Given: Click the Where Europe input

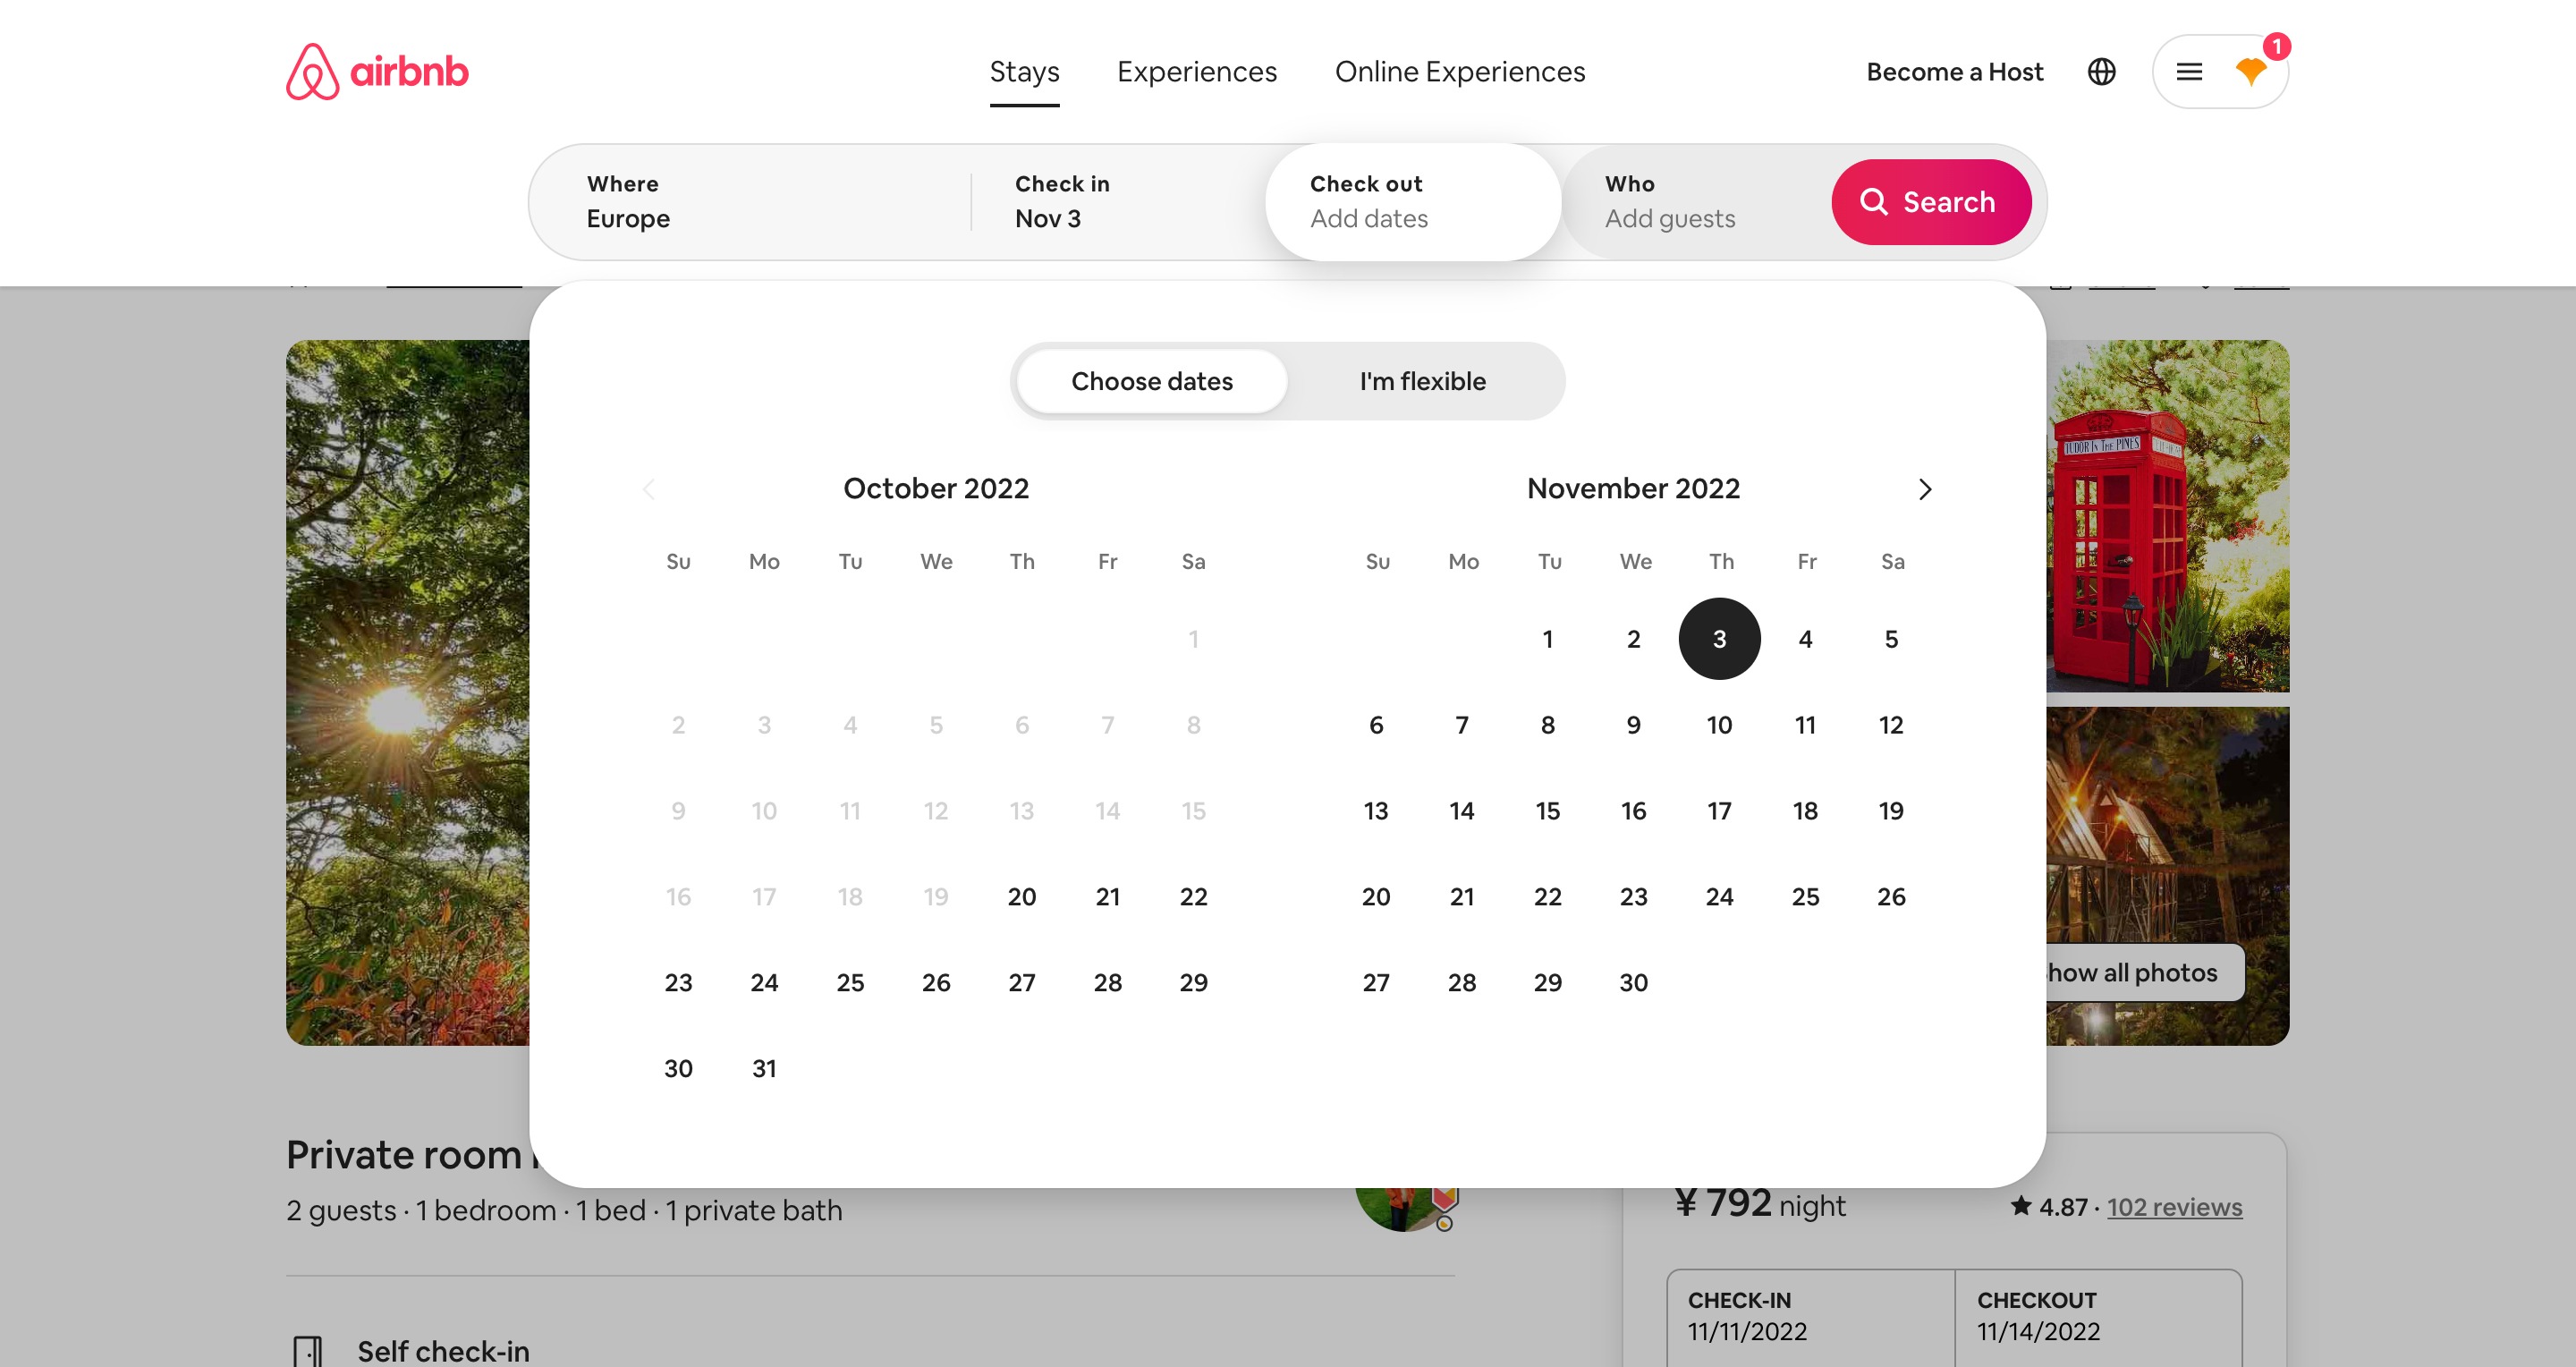Looking at the screenshot, I should tap(750, 202).
